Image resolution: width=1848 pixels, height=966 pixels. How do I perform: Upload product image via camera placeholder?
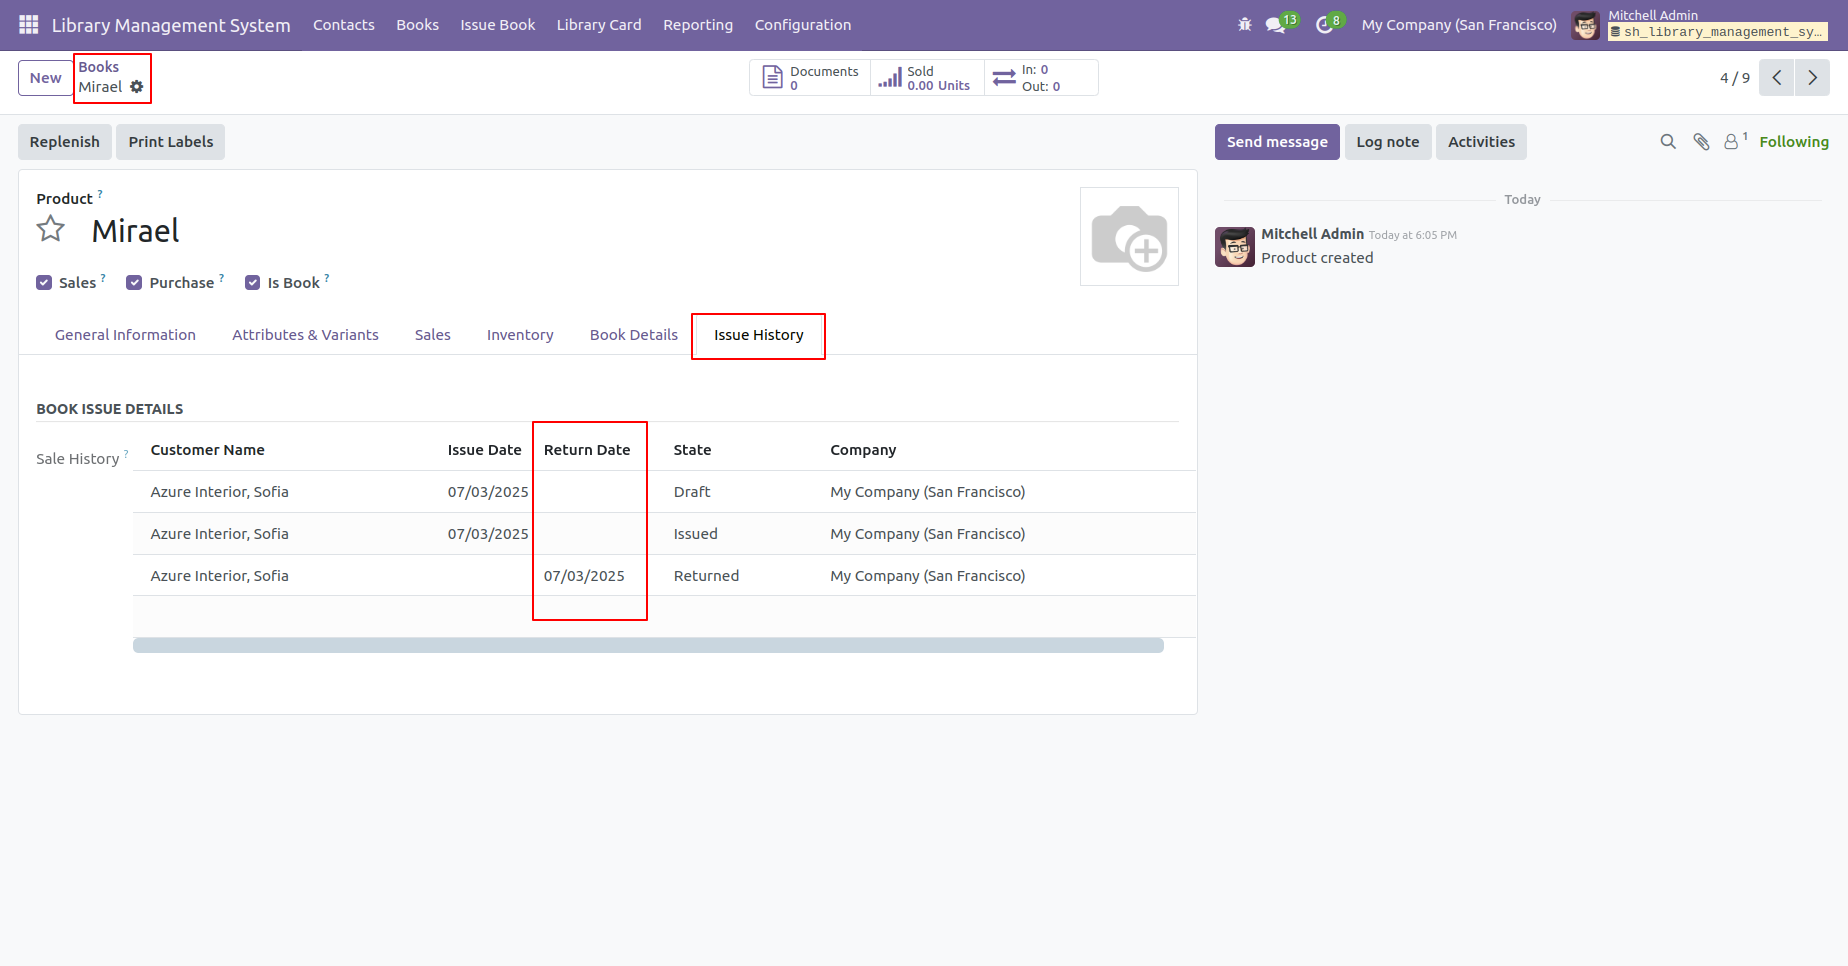pos(1129,237)
